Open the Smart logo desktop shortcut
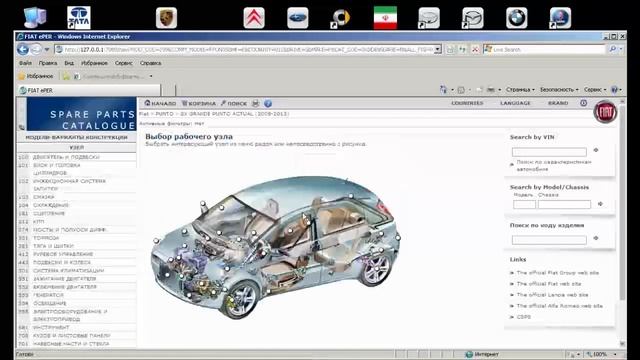Image resolution: width=640 pixels, height=360 pixels. tap(341, 18)
